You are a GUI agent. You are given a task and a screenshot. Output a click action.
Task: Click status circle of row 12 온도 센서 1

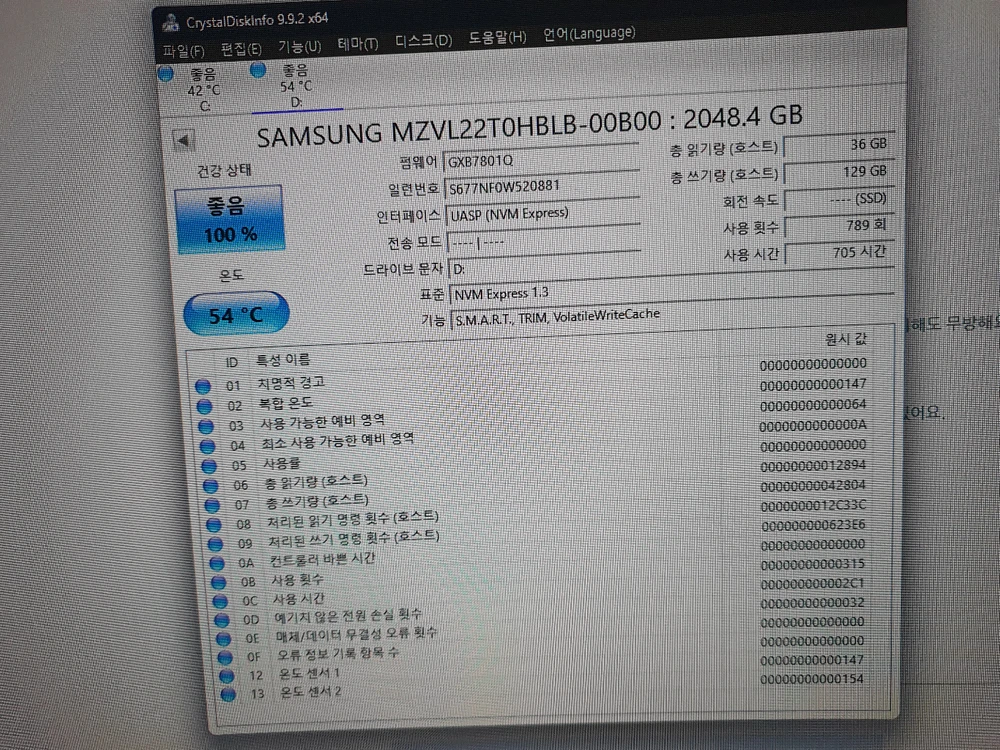[226, 675]
